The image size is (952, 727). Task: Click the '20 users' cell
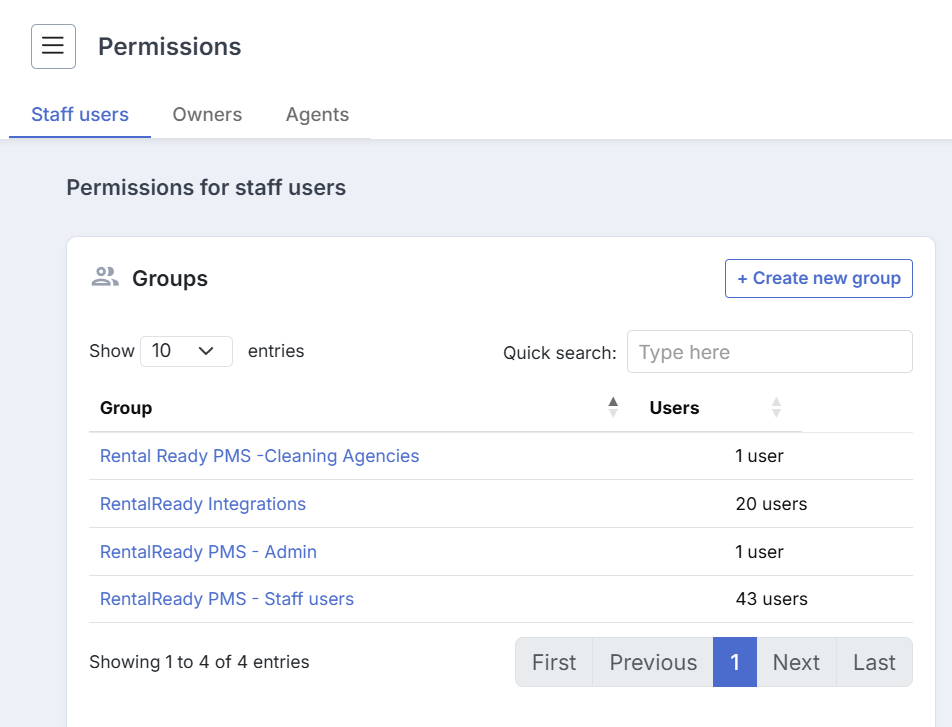771,504
